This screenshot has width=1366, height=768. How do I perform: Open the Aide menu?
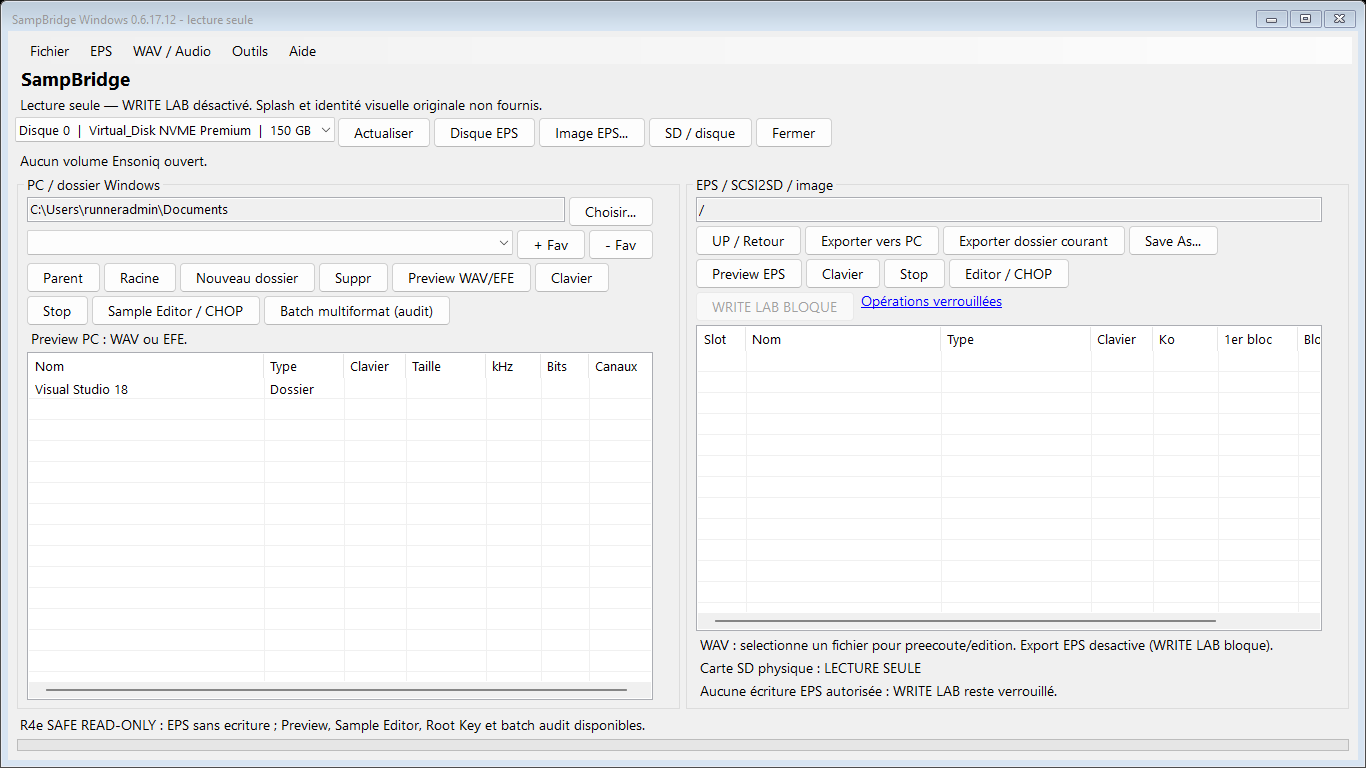(x=302, y=51)
